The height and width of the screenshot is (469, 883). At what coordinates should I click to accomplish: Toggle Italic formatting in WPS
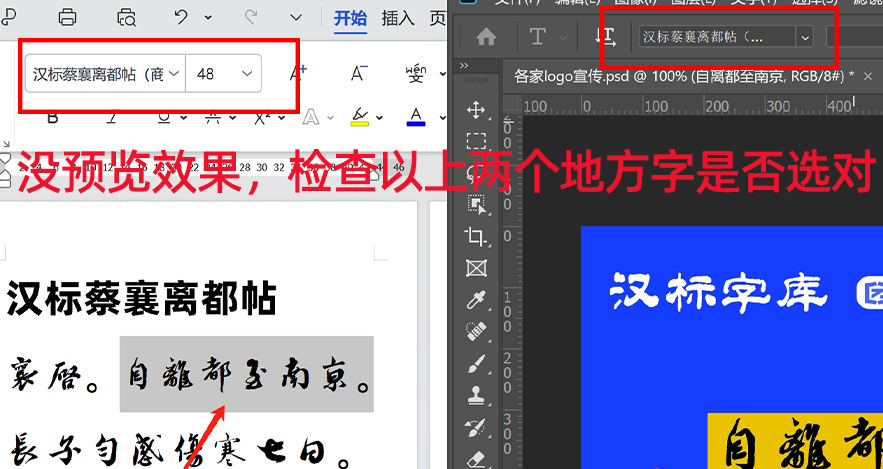point(112,117)
